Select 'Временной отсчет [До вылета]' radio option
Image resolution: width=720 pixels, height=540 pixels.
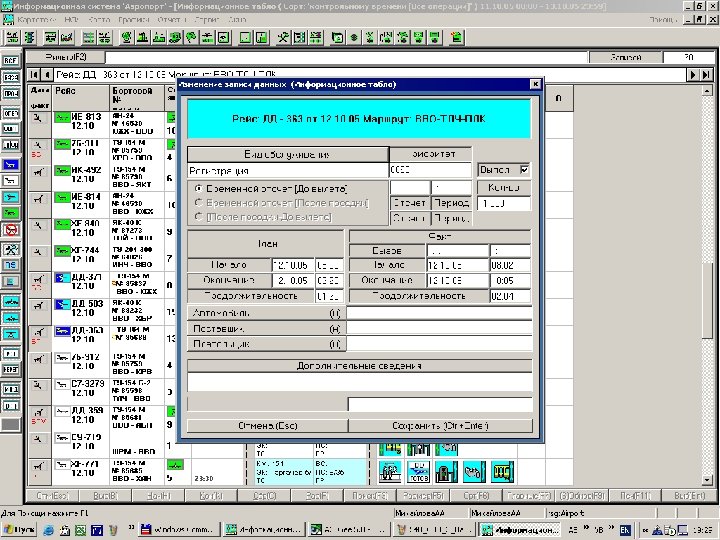[x=198, y=188]
